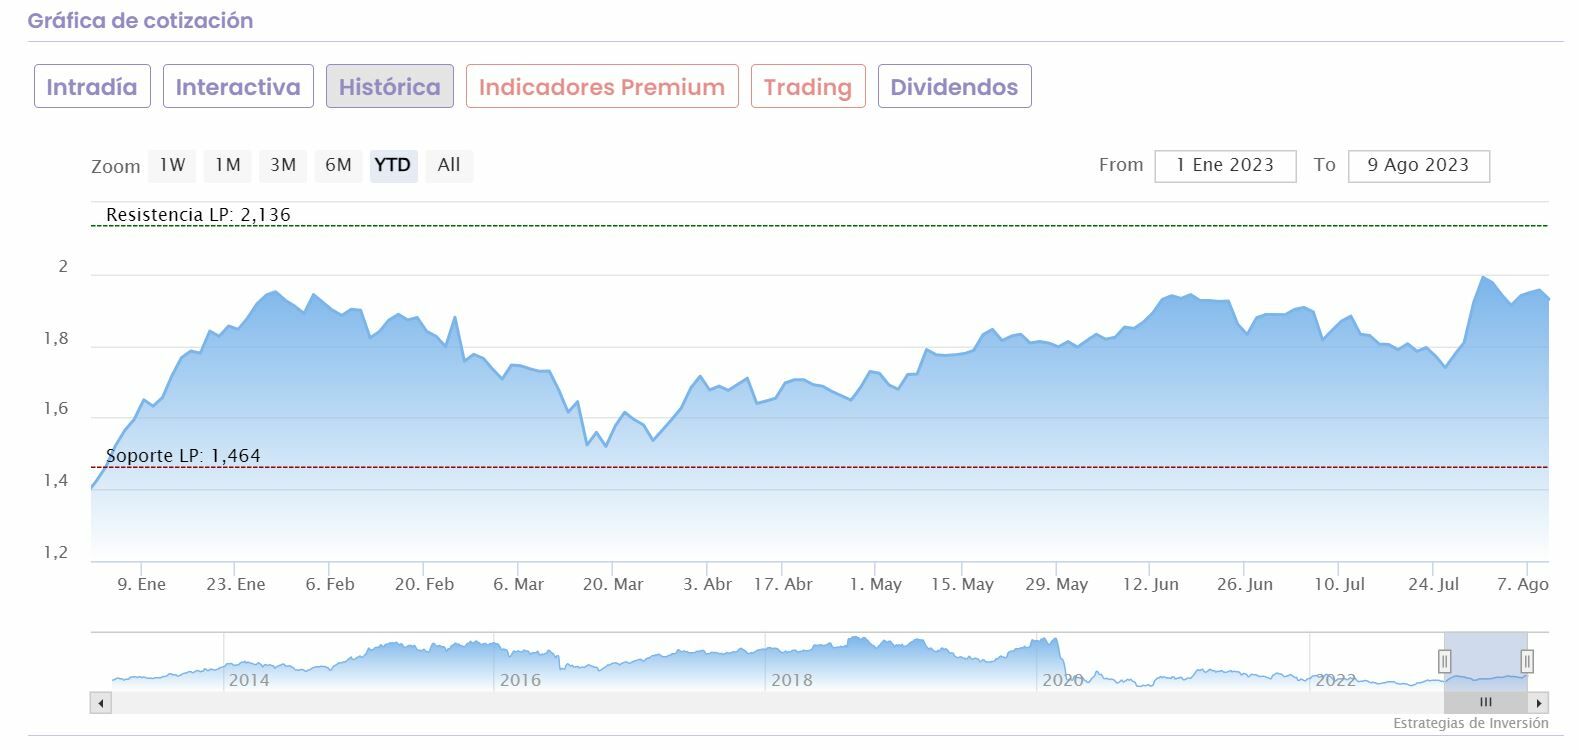Open the Estrategias de Inversión credit link

[1470, 723]
